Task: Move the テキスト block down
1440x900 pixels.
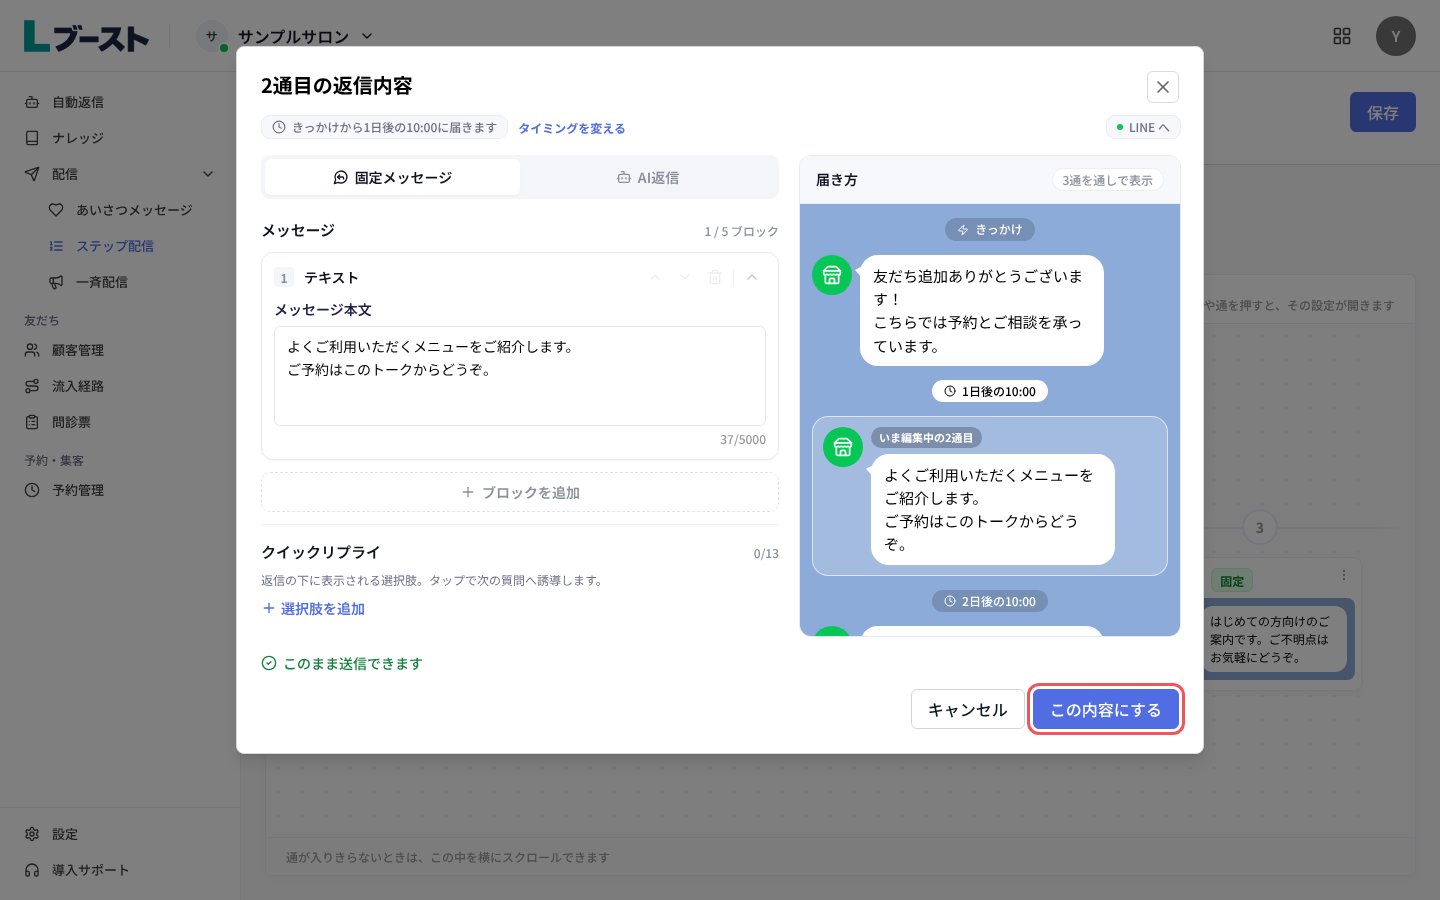Action: coord(685,277)
